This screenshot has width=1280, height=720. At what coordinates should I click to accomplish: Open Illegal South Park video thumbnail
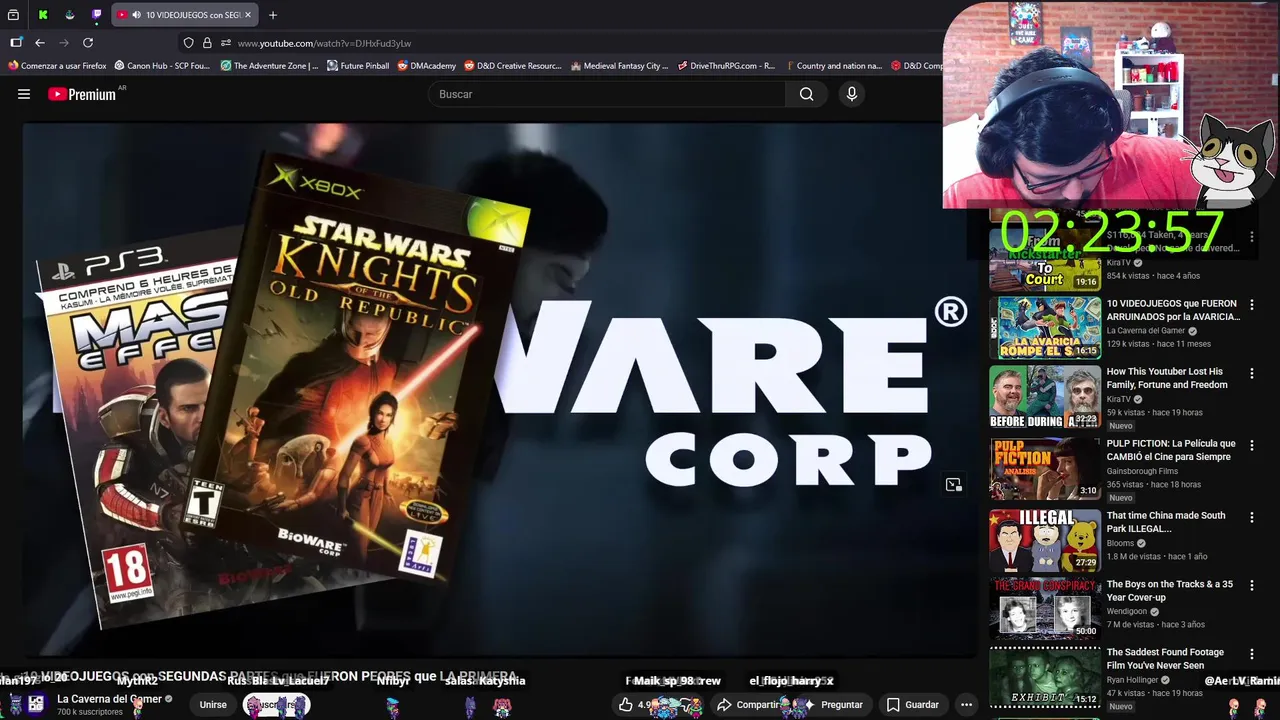pyautogui.click(x=1045, y=540)
